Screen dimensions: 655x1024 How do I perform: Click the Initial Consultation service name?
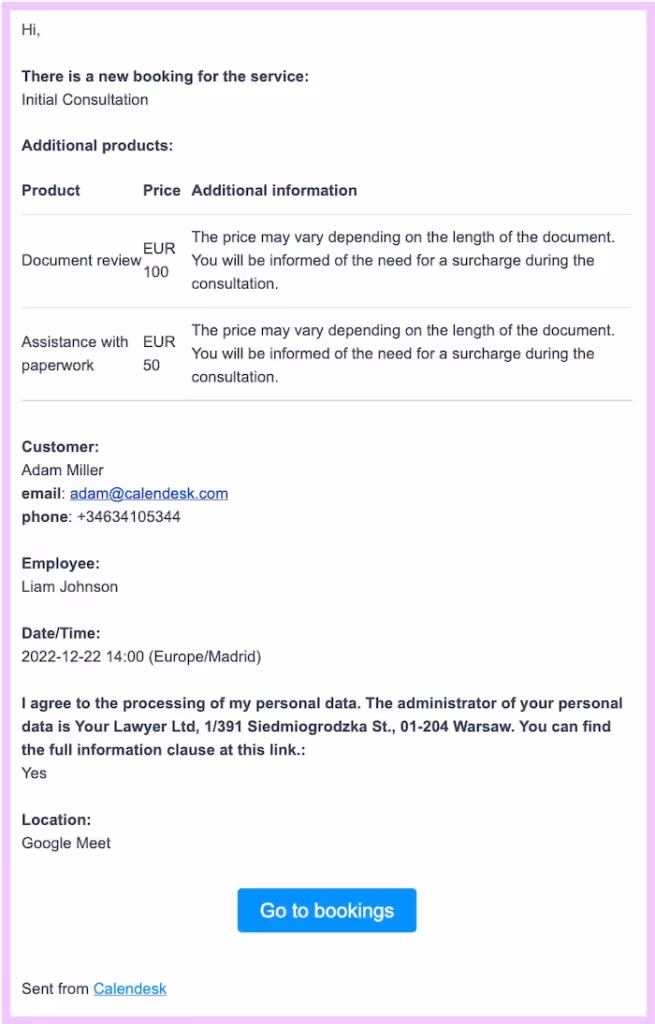coord(85,100)
